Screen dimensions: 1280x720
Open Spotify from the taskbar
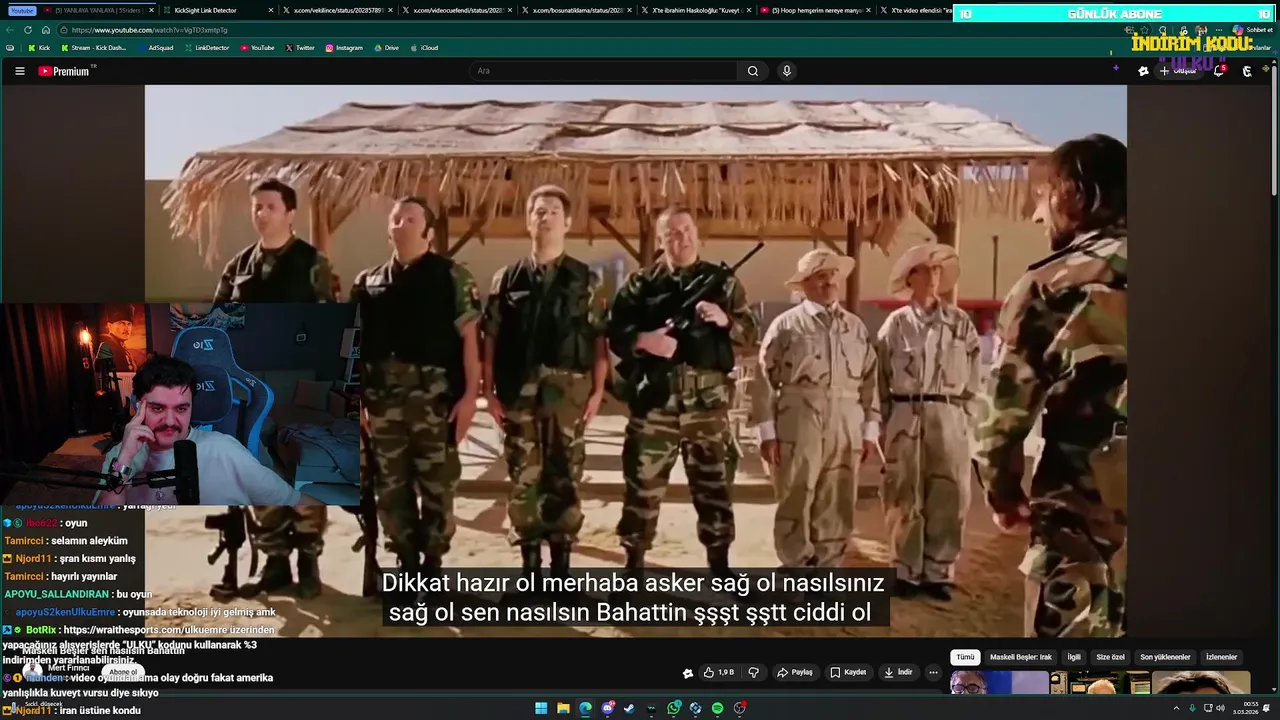pos(717,708)
